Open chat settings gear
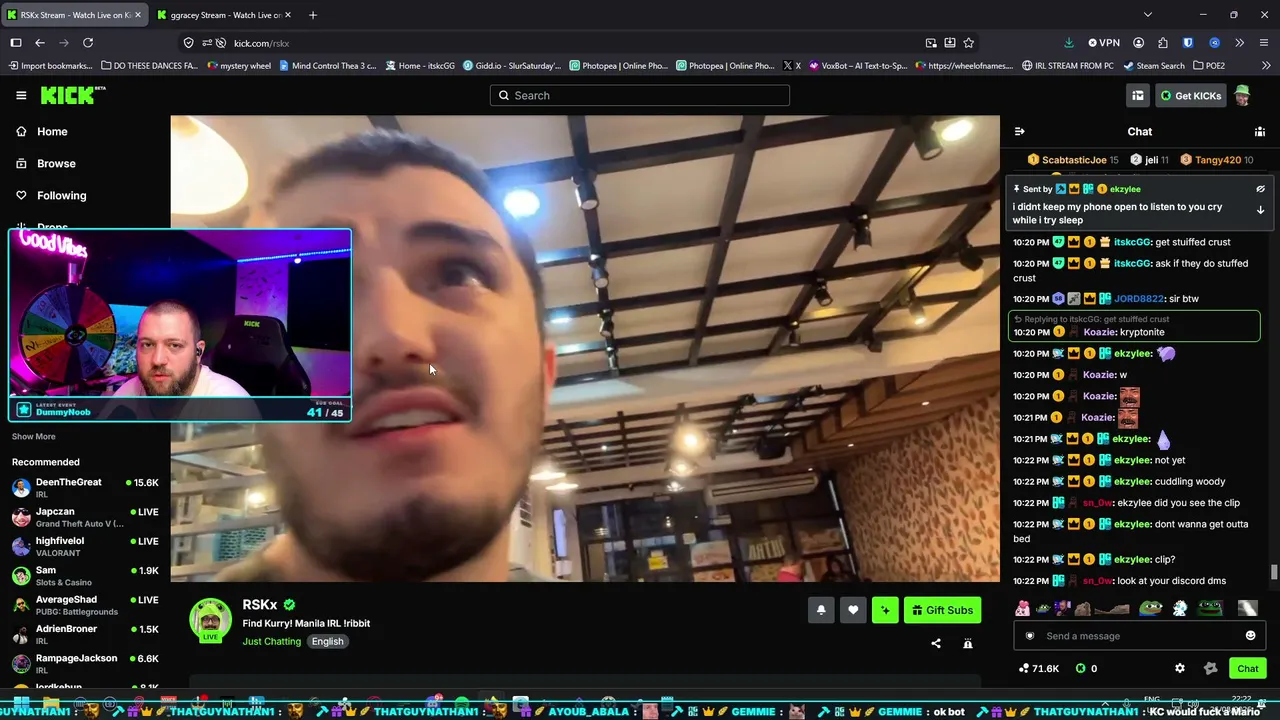This screenshot has width=1280, height=720. pos(1180,668)
